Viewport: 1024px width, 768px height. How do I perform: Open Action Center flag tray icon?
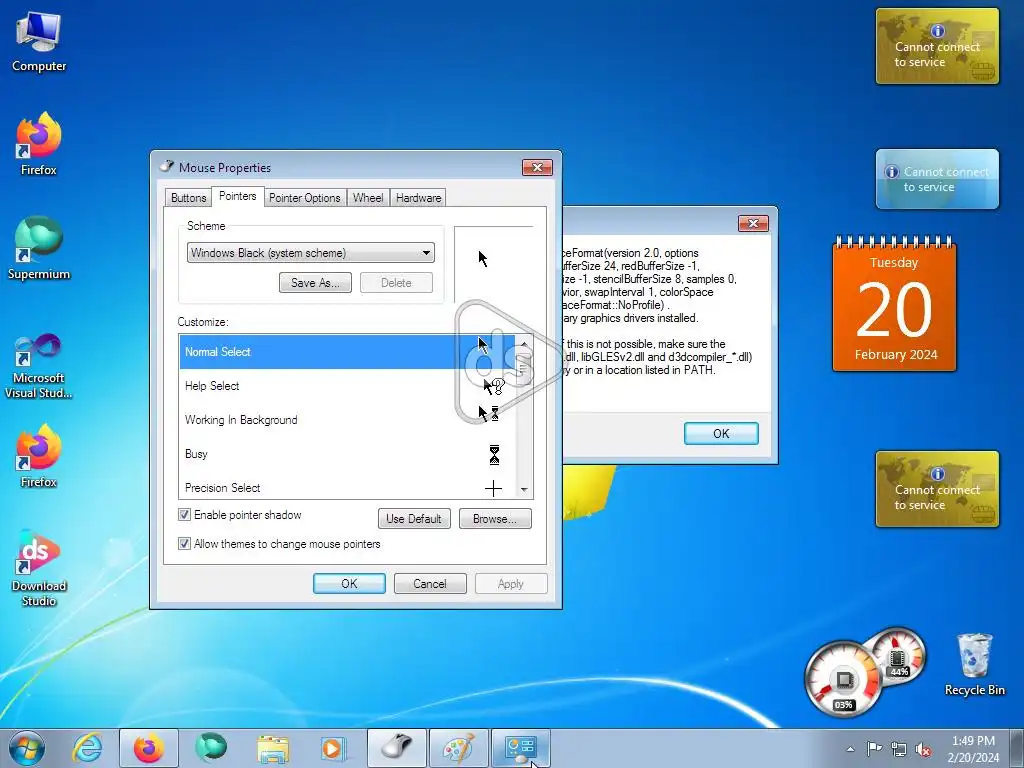tap(874, 749)
